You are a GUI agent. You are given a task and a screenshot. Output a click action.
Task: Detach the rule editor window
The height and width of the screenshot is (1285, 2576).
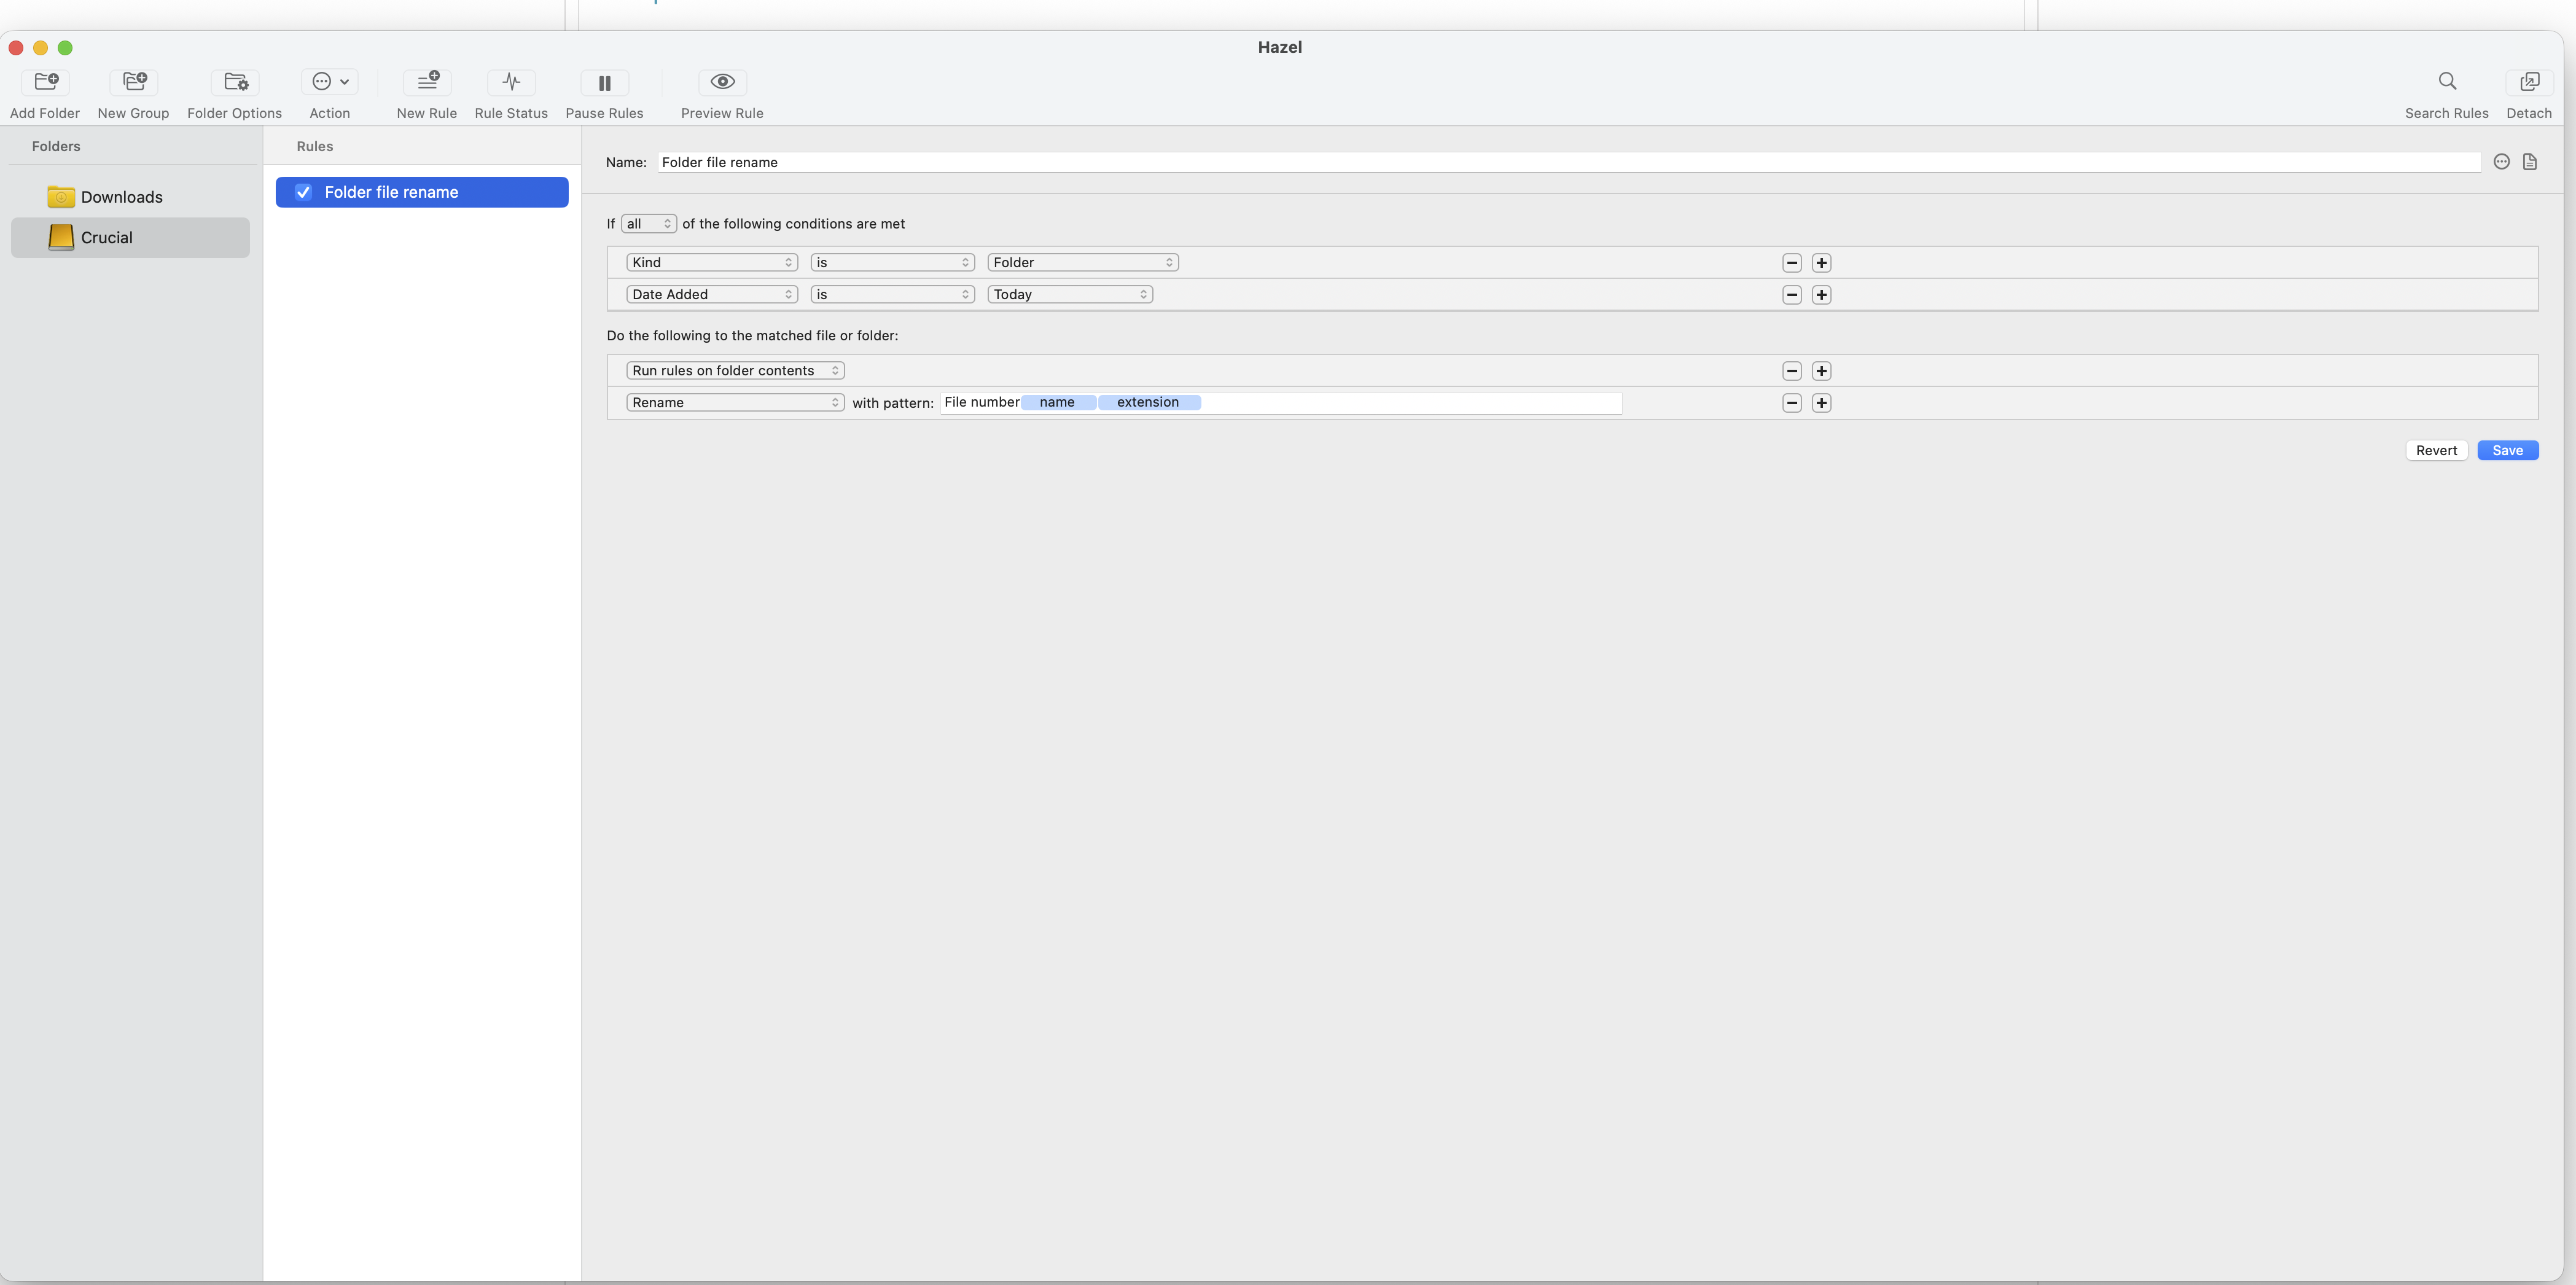click(2529, 81)
